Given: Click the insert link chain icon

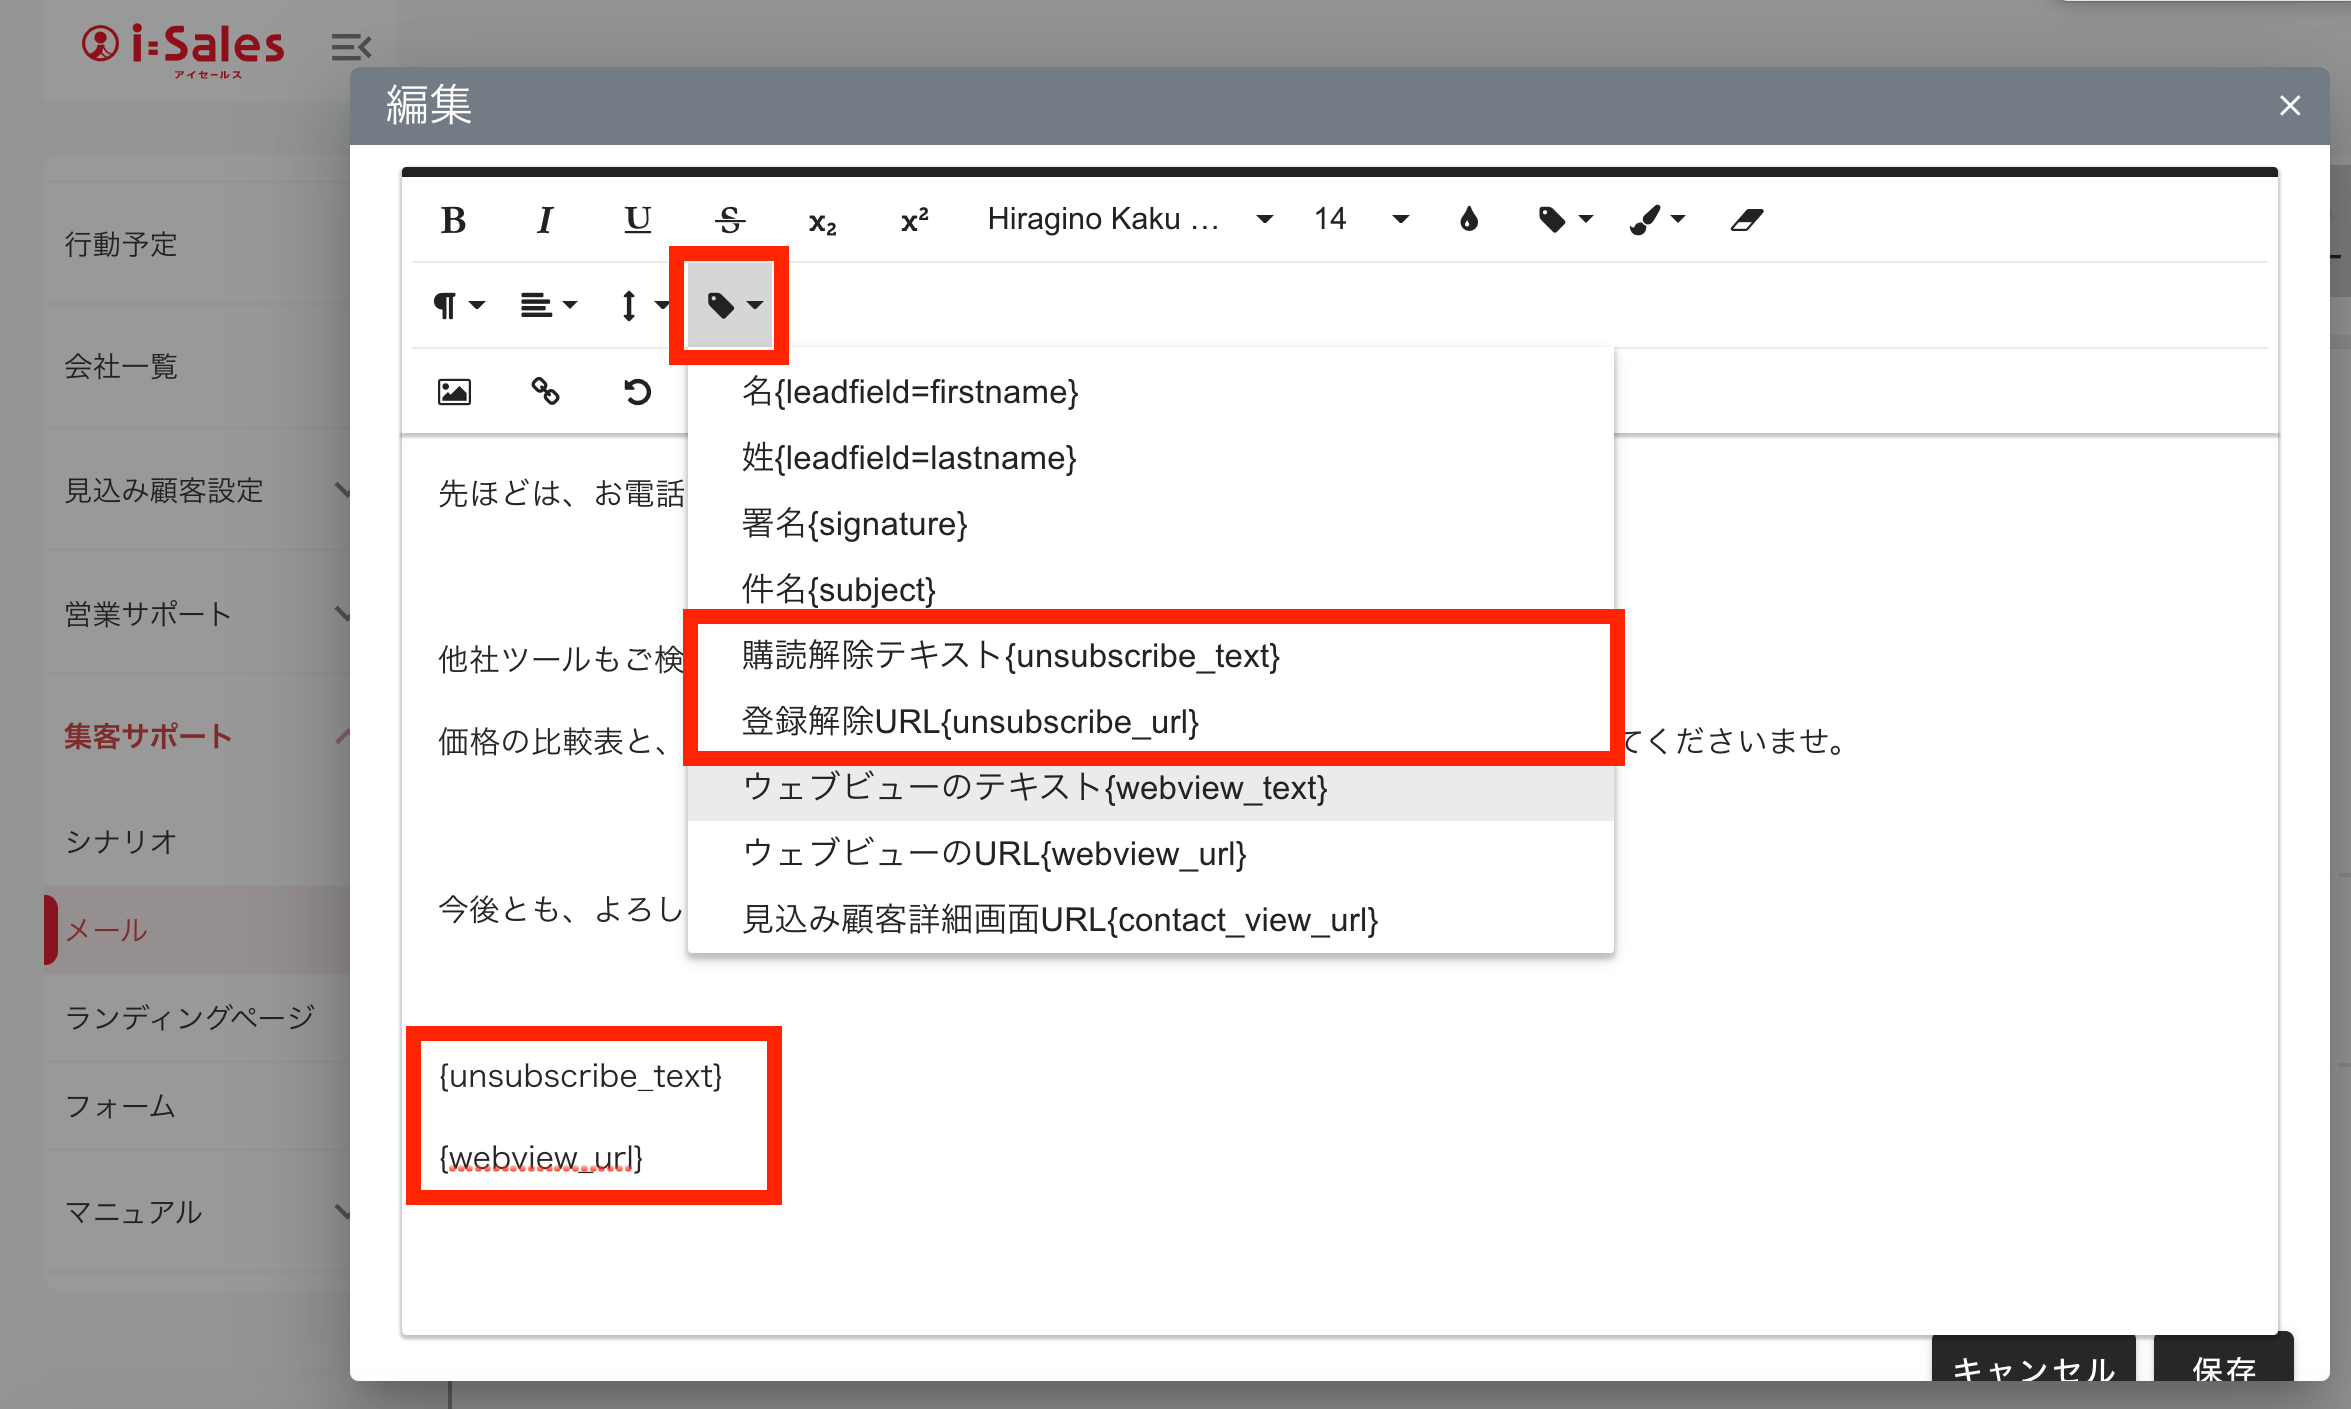Looking at the screenshot, I should click(545, 391).
